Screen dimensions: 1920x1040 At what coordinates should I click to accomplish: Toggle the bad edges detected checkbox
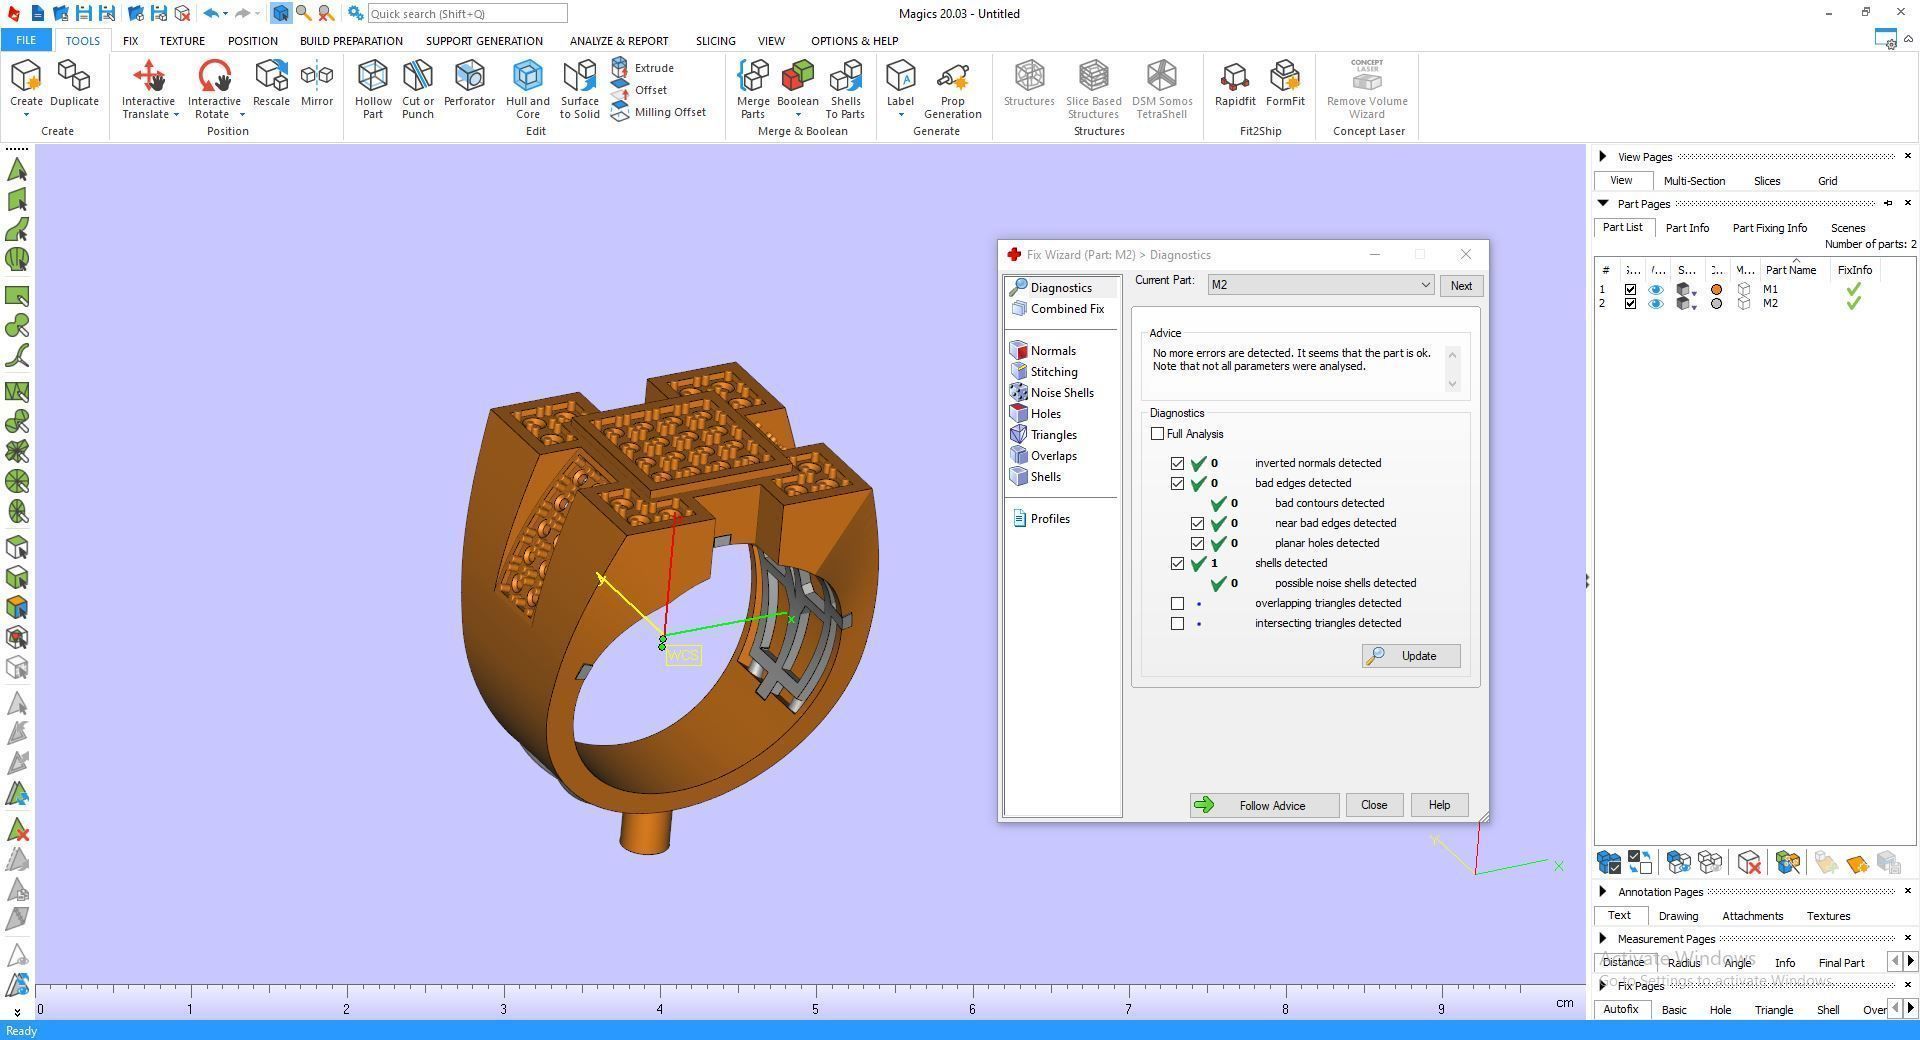click(1177, 484)
